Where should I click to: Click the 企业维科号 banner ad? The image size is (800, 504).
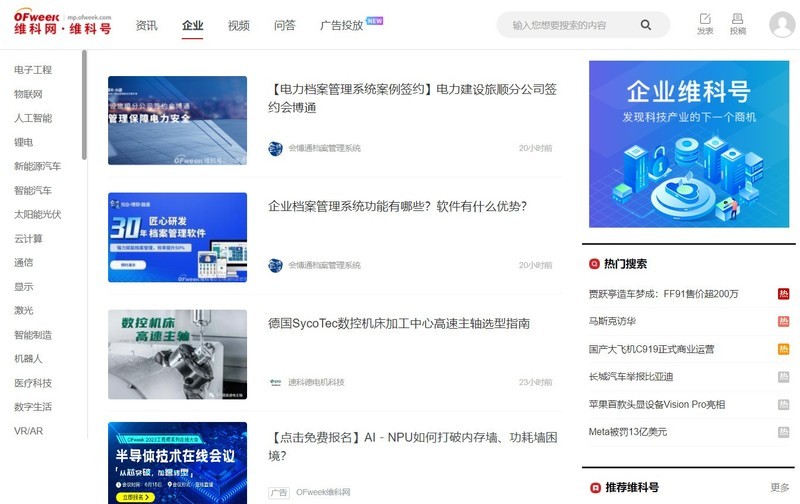(689, 144)
